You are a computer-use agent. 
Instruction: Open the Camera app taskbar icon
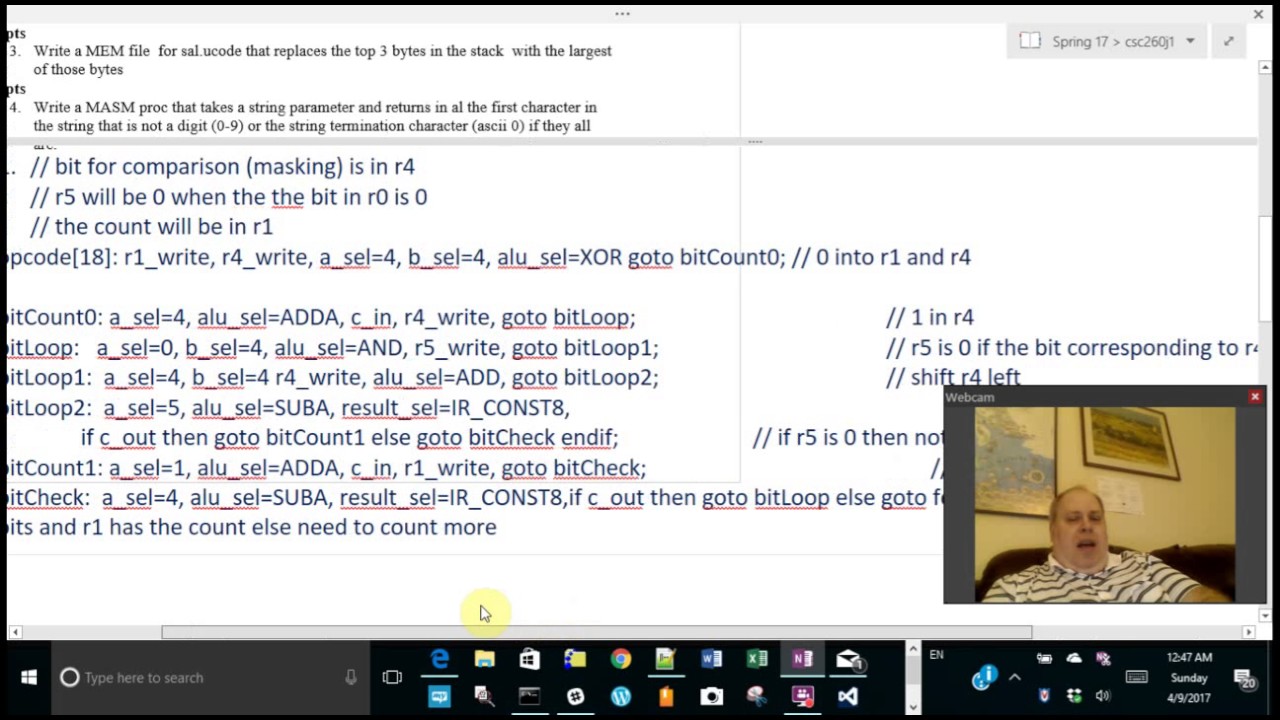pos(711,696)
